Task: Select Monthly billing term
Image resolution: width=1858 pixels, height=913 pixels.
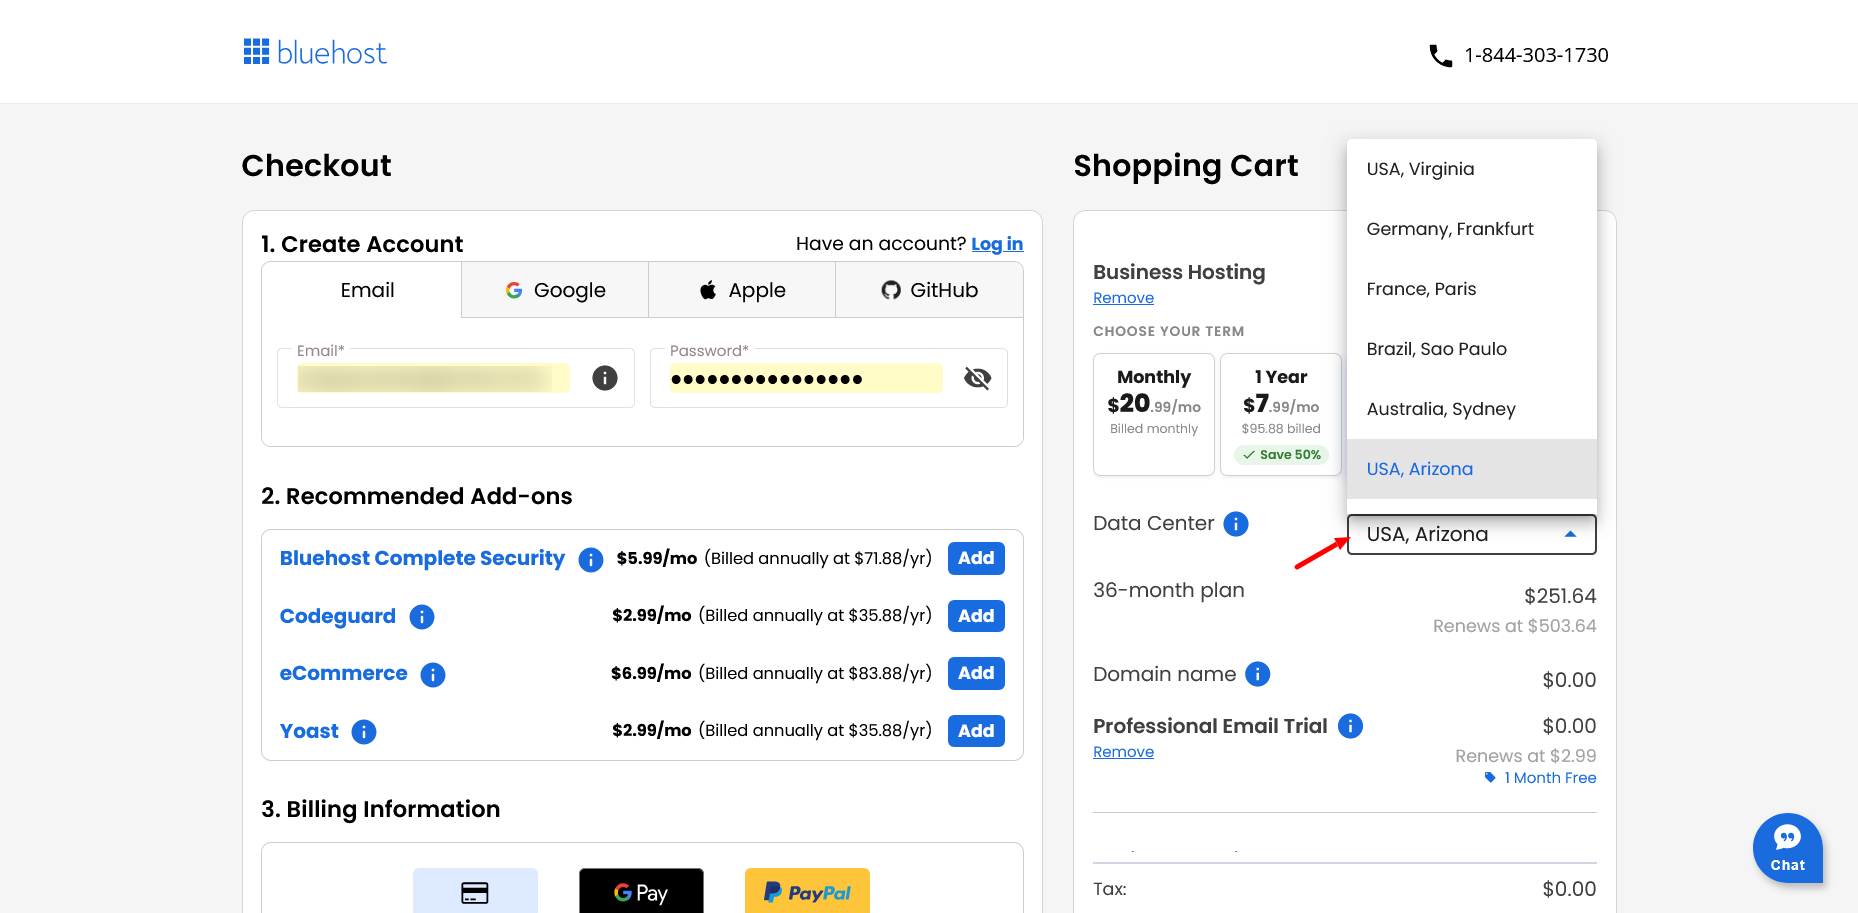Action: (x=1154, y=414)
